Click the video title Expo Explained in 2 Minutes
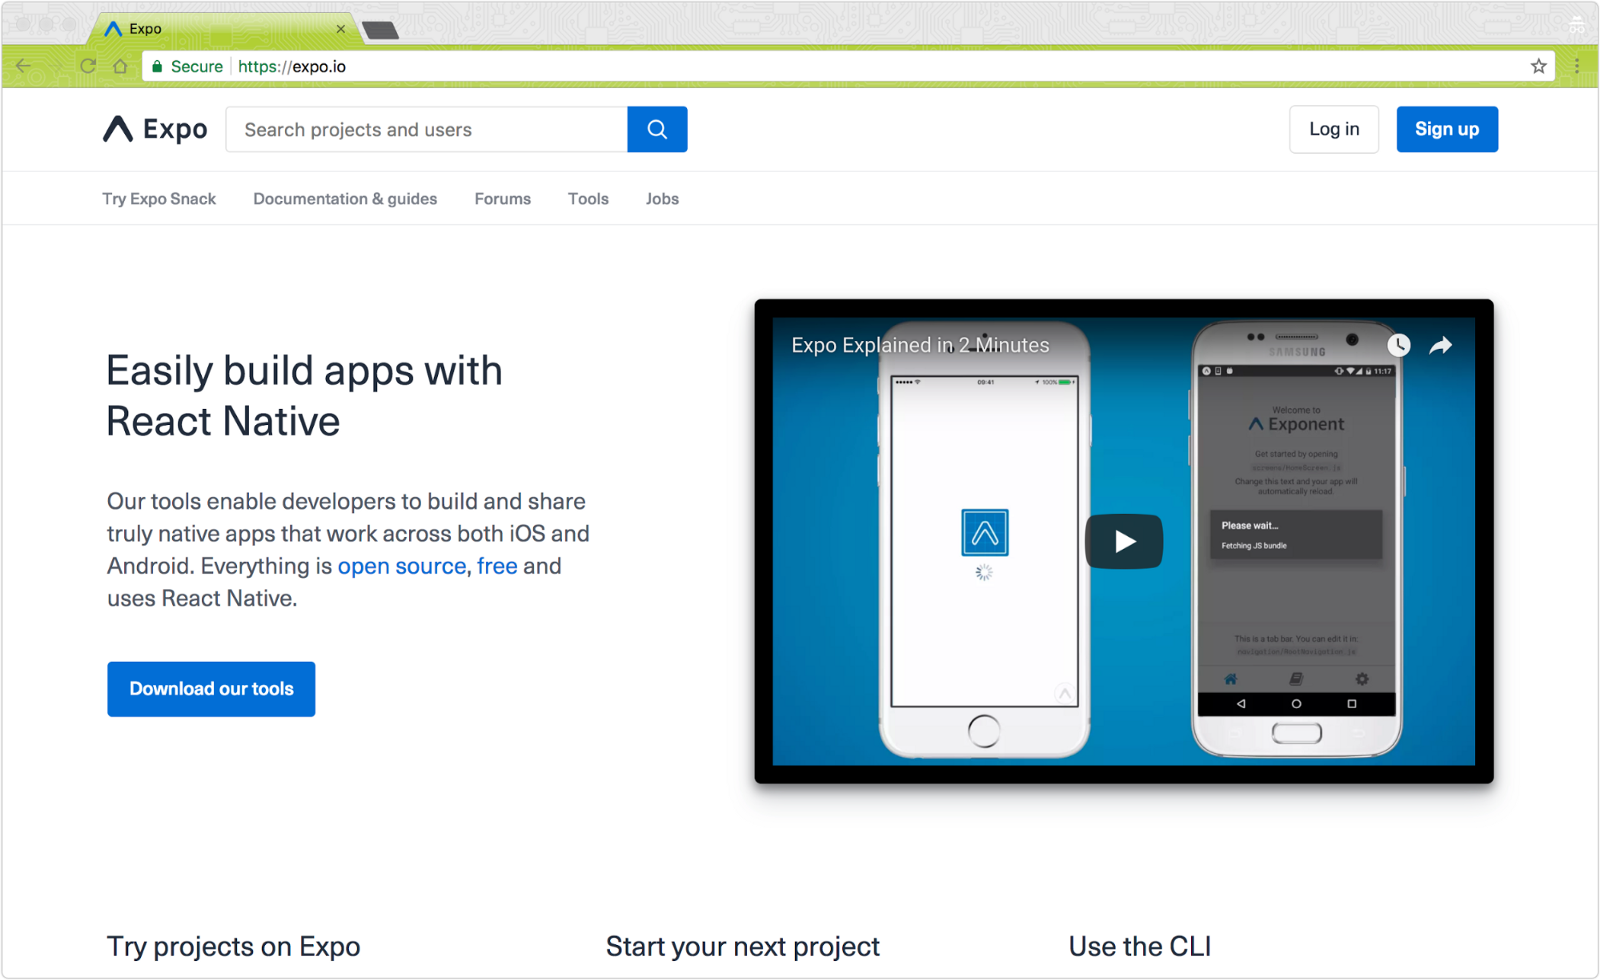Image resolution: width=1600 pixels, height=980 pixels. (x=920, y=345)
